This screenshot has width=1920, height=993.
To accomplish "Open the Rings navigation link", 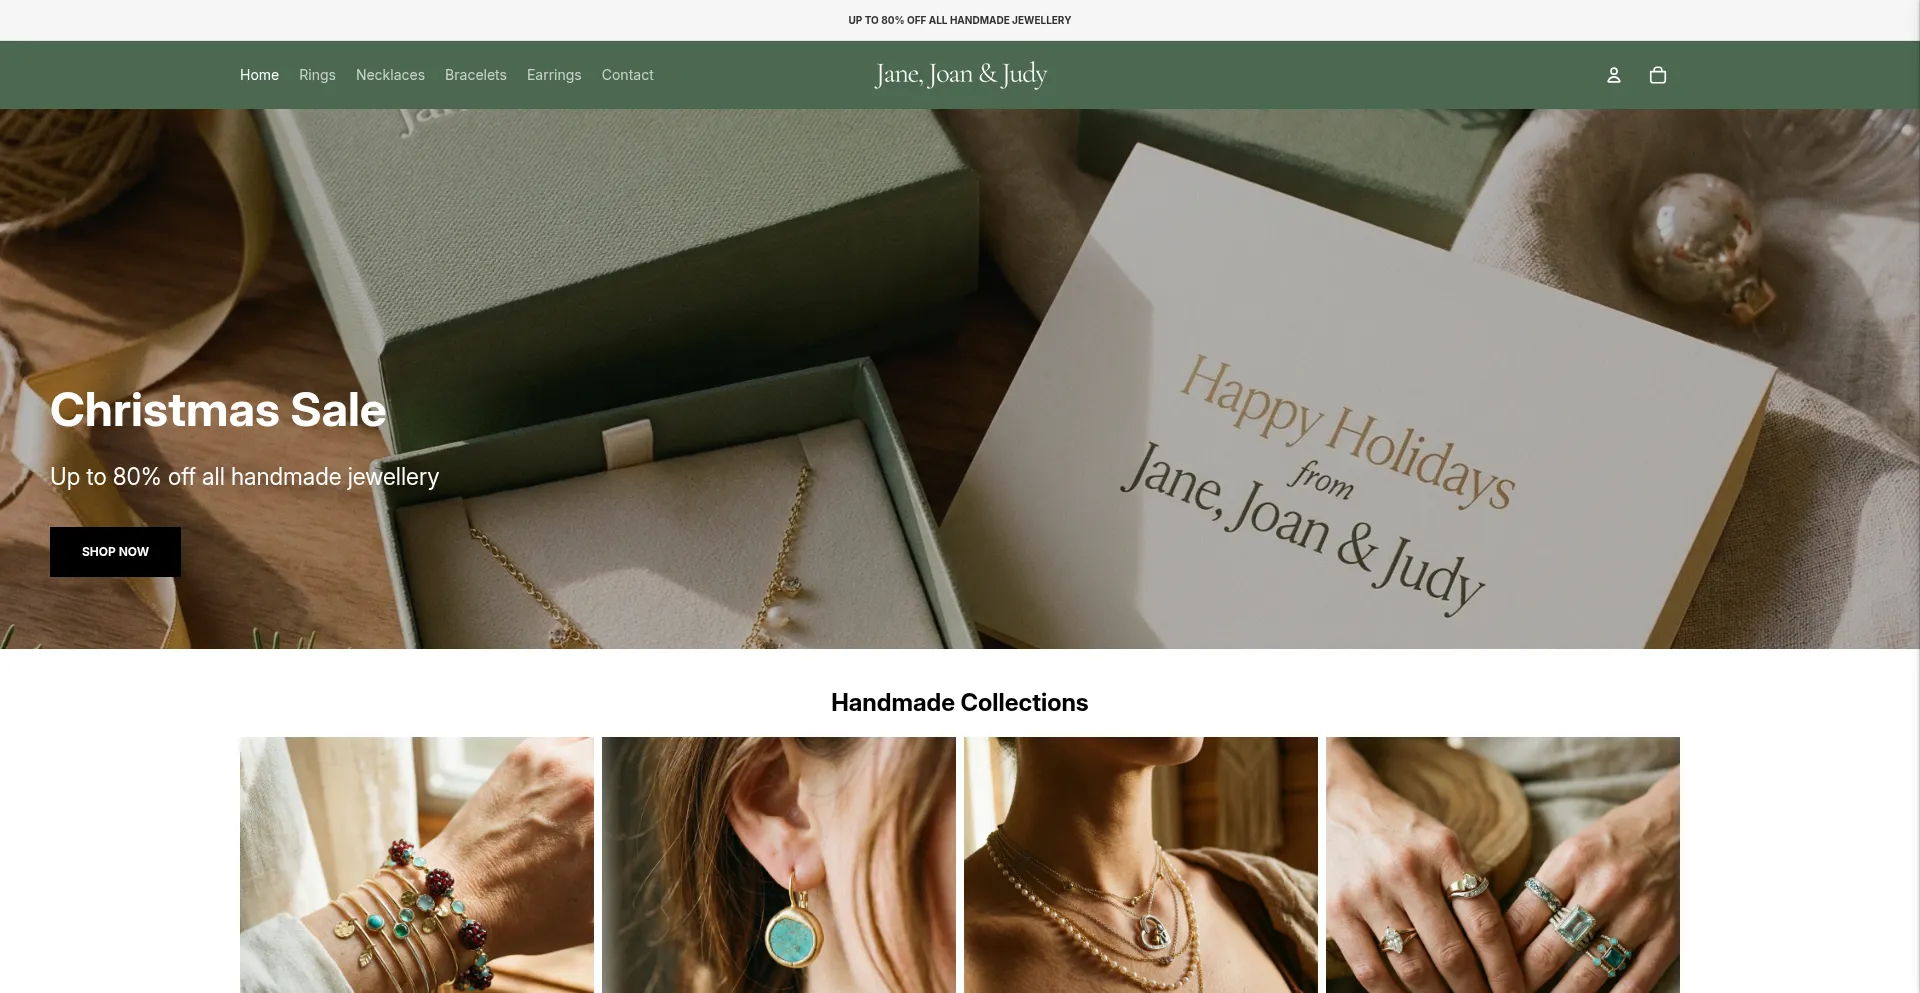I will click(x=317, y=75).
